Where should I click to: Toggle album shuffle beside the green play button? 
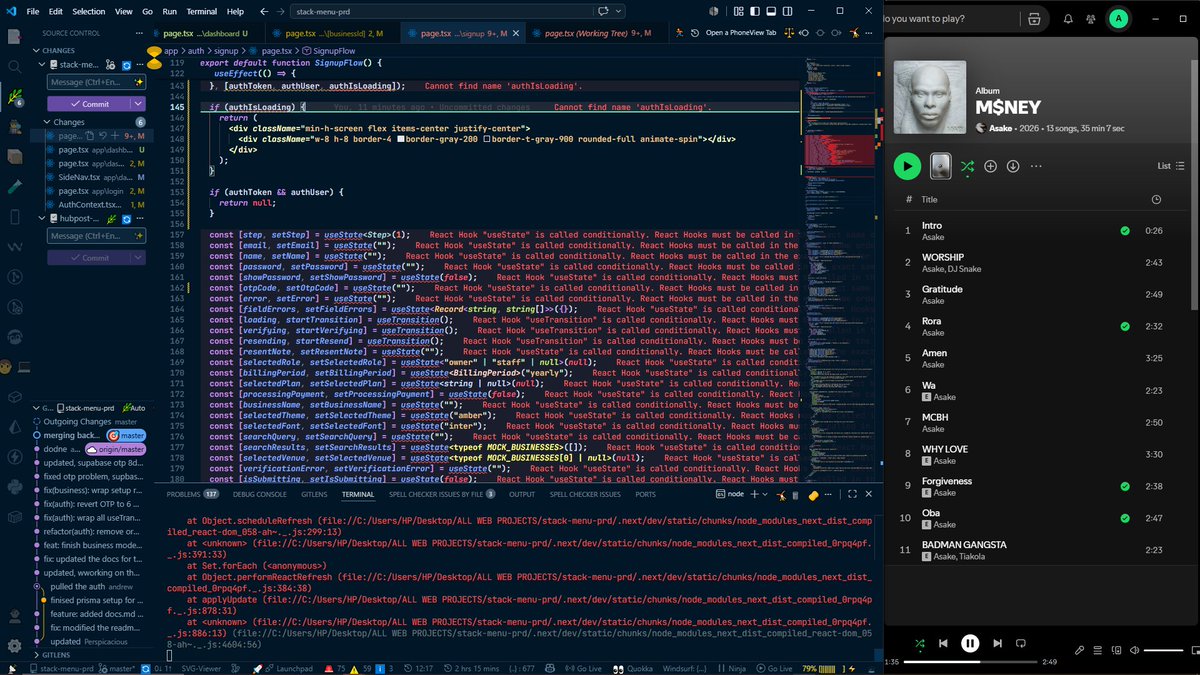[x=967, y=166]
